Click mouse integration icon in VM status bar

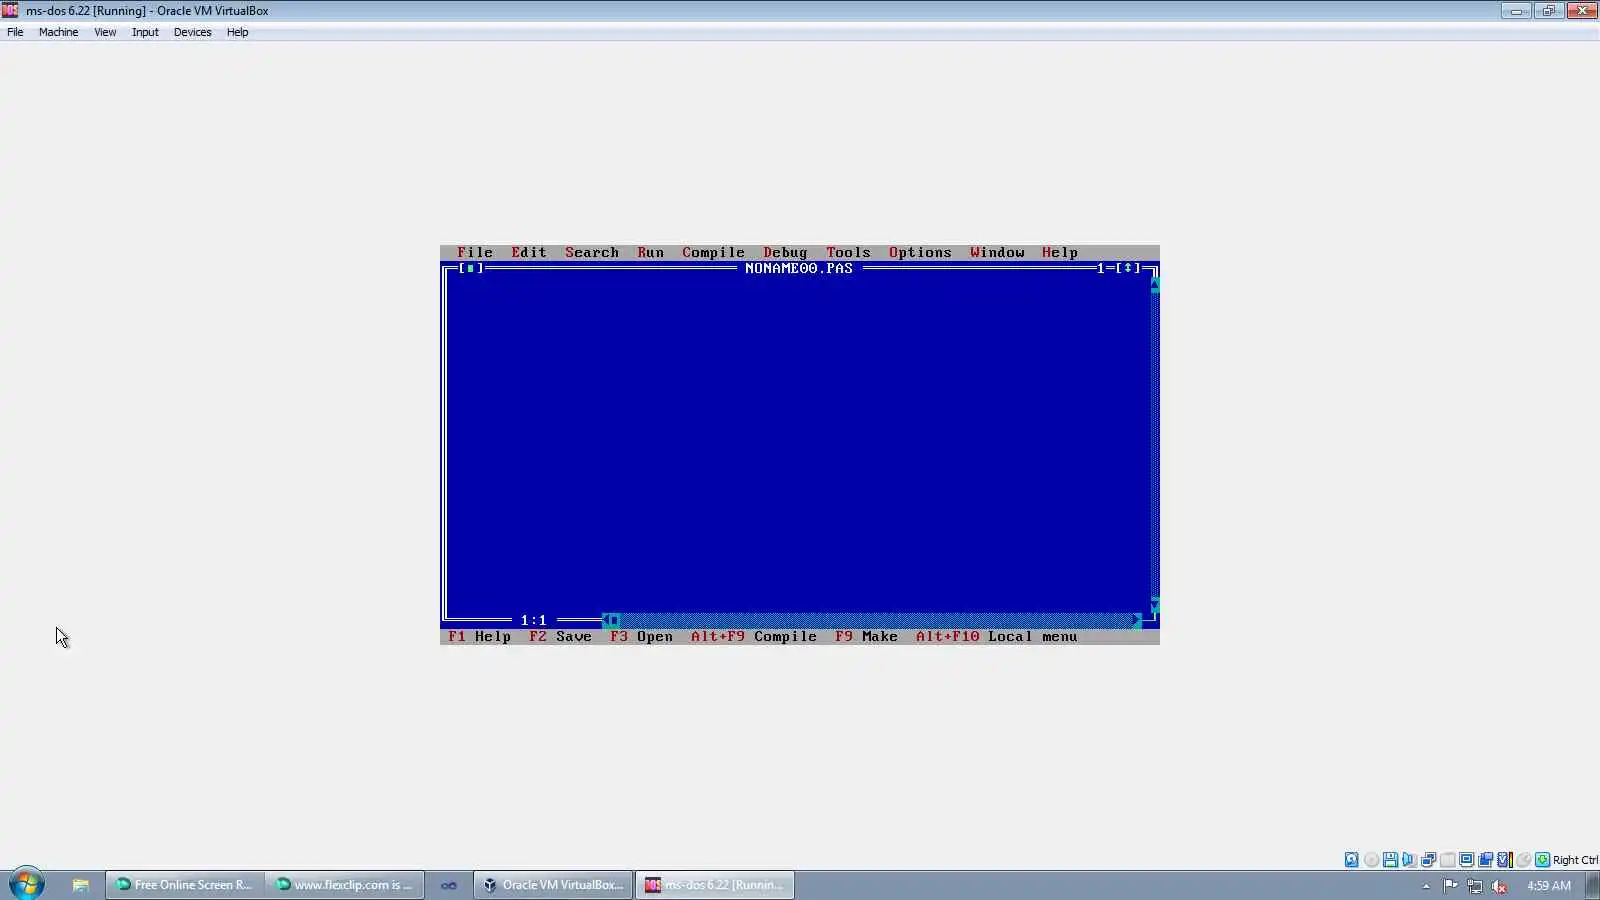[x=1523, y=860]
